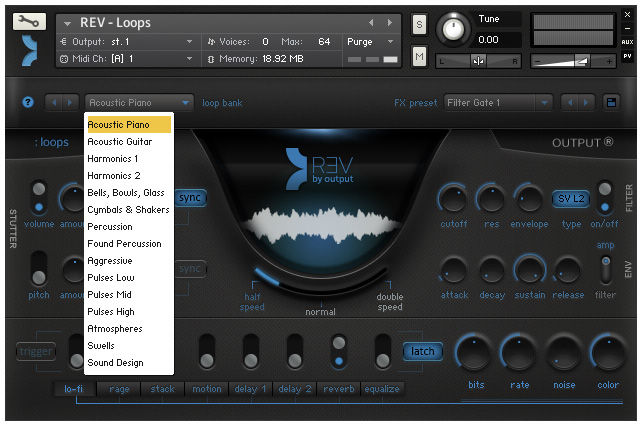Toggle the stutter volume switch

click(x=39, y=198)
